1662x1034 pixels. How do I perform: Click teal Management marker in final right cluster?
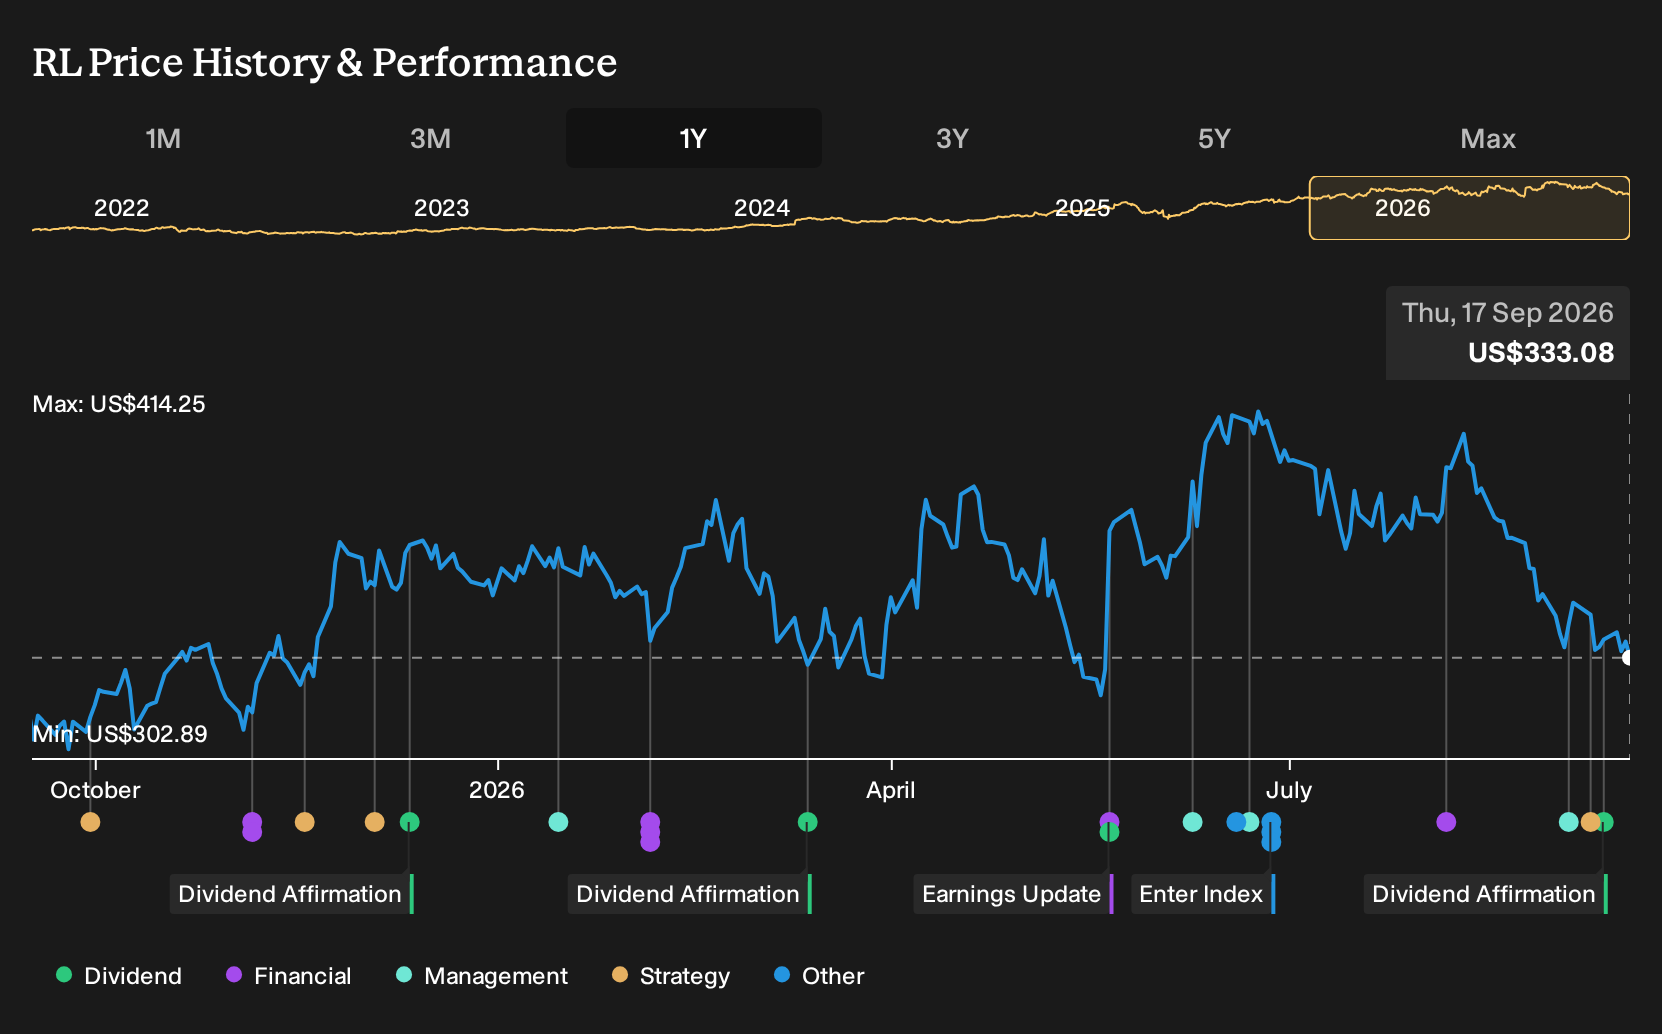1568,822
